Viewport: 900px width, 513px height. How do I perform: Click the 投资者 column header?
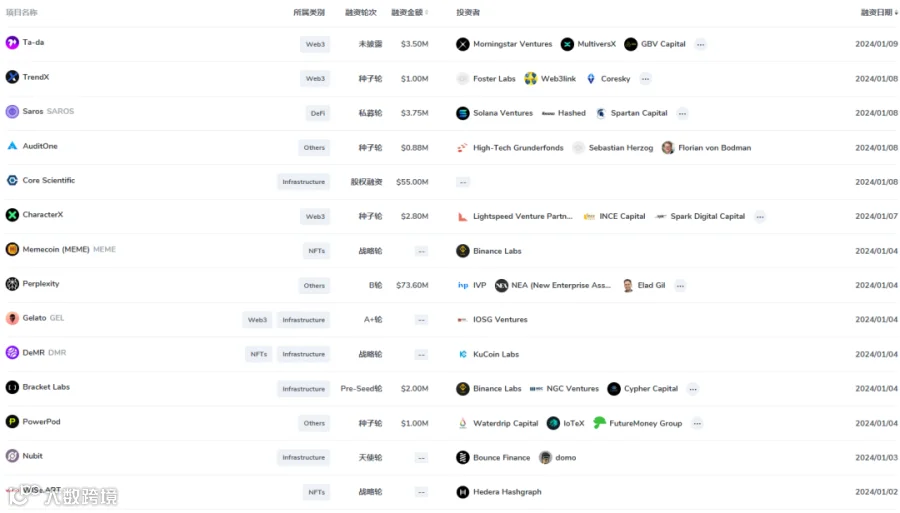click(x=468, y=13)
